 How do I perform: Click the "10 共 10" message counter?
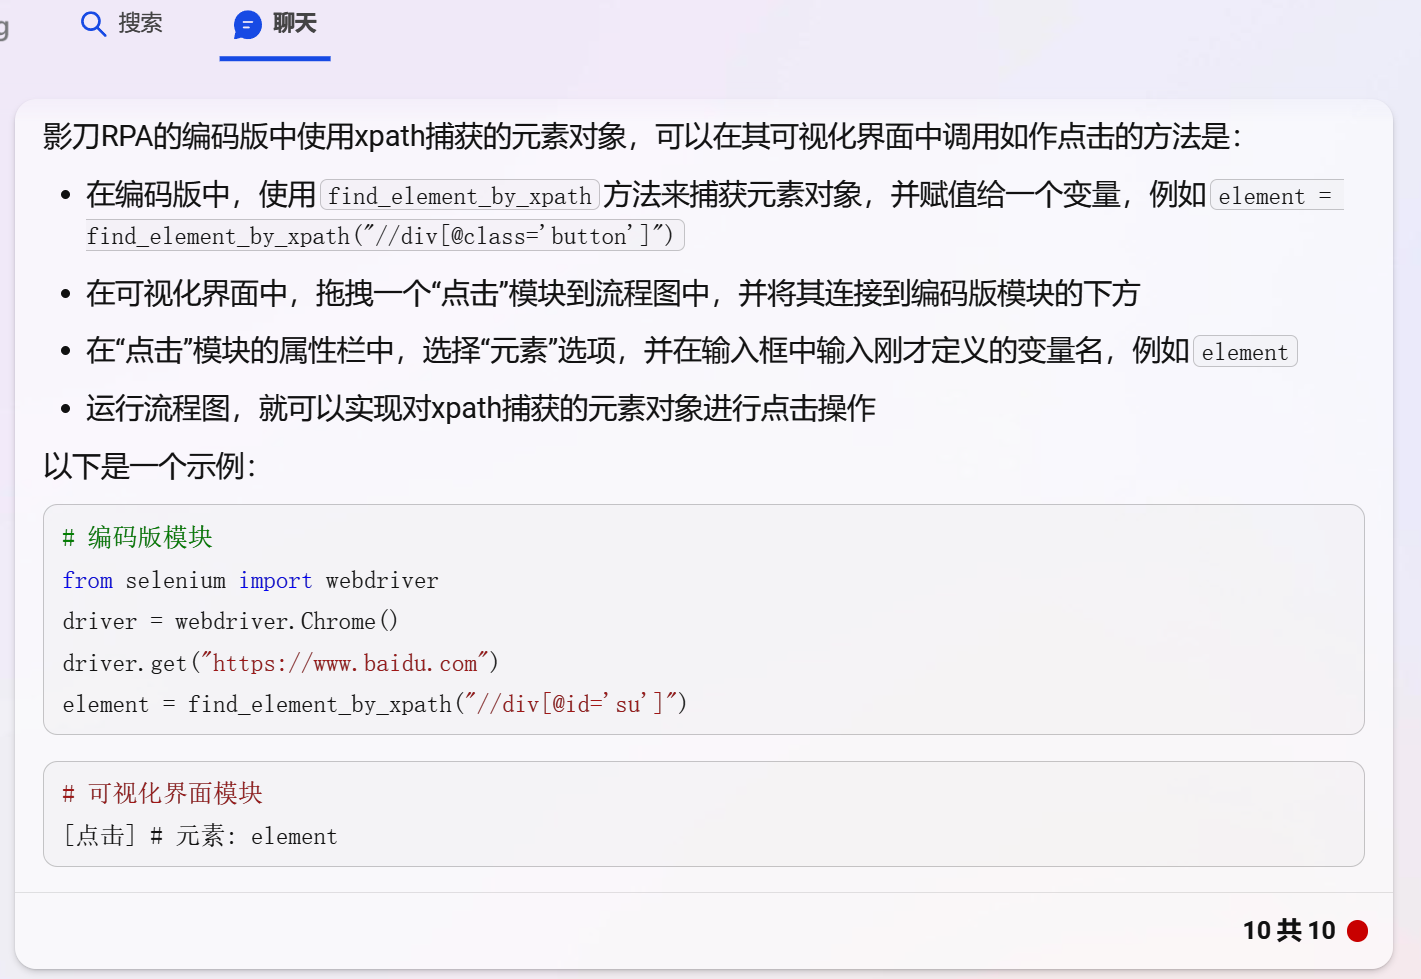(x=1289, y=931)
